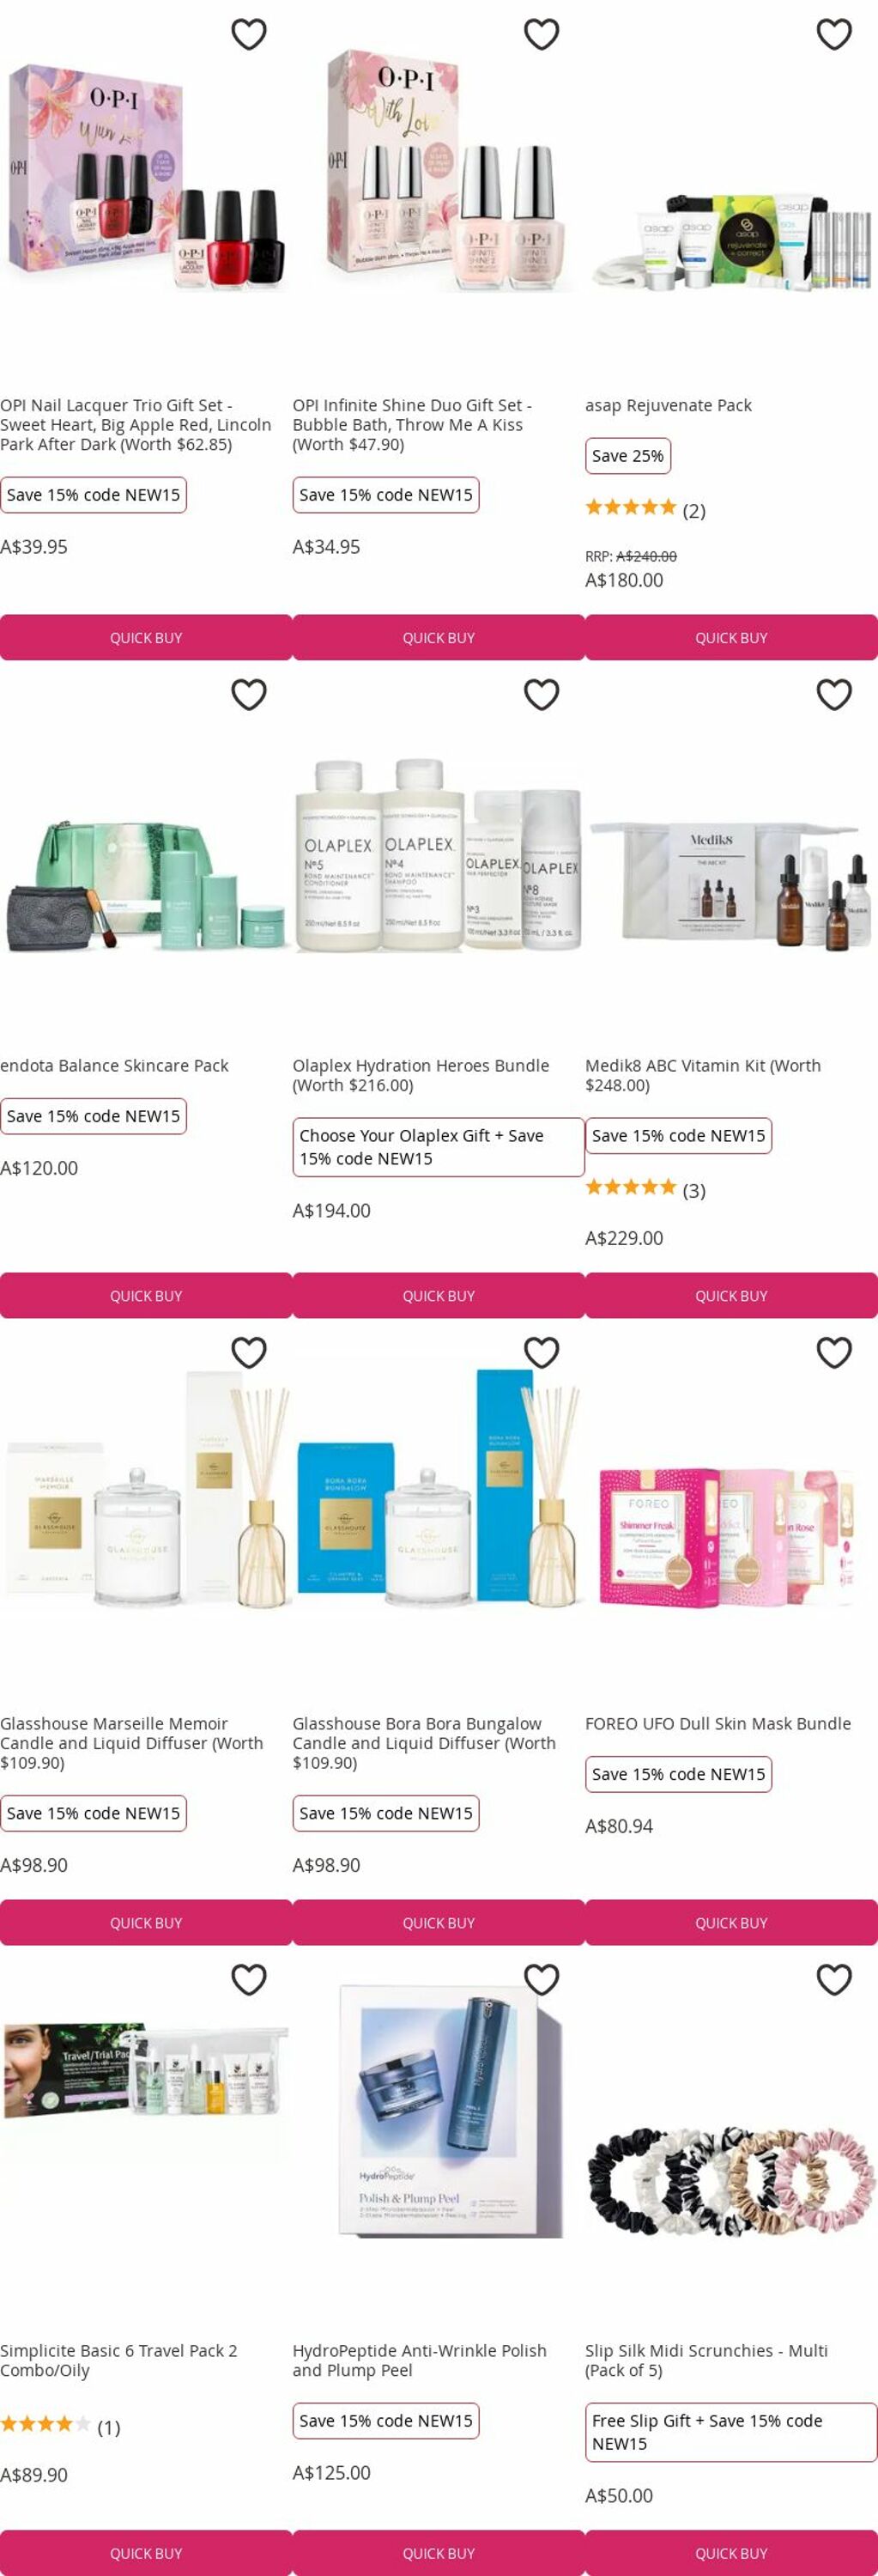Wishlist the asap Rejuvenate Pack heart
The image size is (878, 2576).
click(834, 34)
